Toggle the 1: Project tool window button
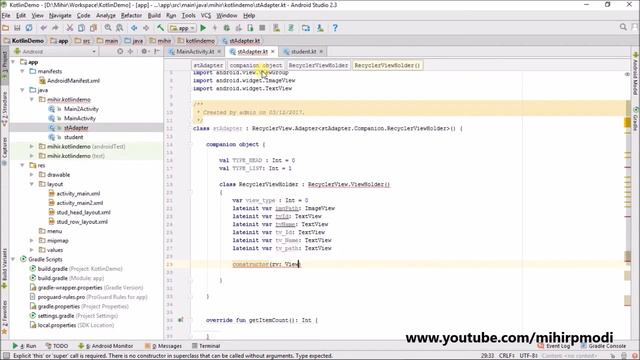 coord(4,66)
